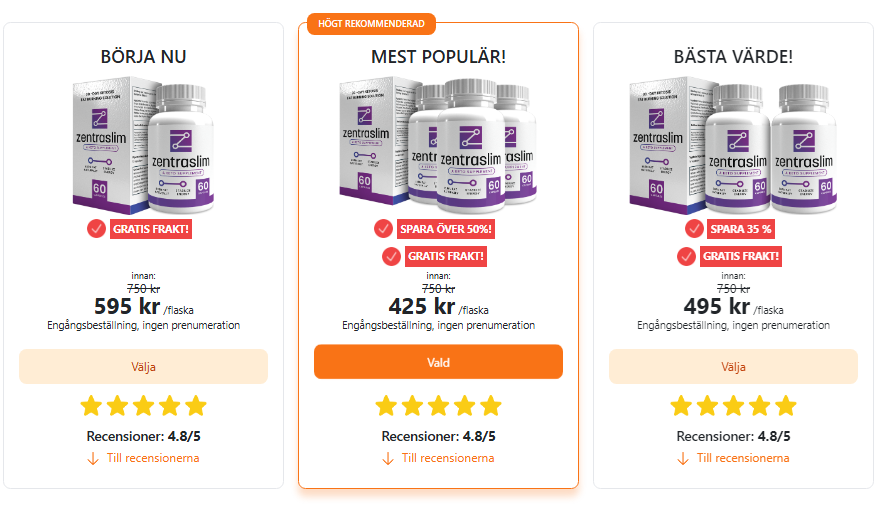Click checkmark next to GRATIS FRAKT in BÖRJA NU
Image resolution: width=878 pixels, height=507 pixels.
(96, 229)
